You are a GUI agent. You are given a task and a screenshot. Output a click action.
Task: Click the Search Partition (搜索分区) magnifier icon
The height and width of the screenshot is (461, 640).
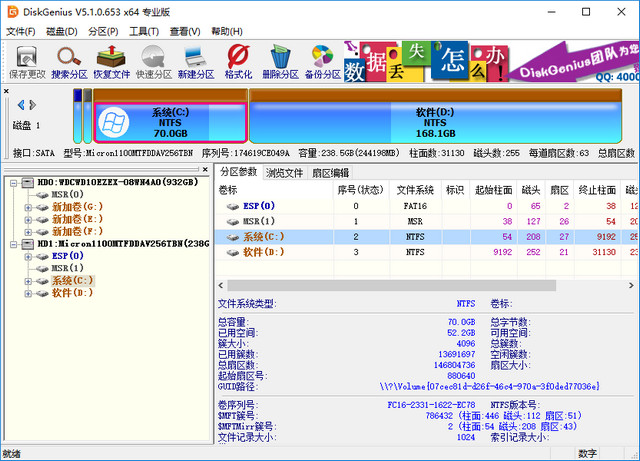click(69, 62)
